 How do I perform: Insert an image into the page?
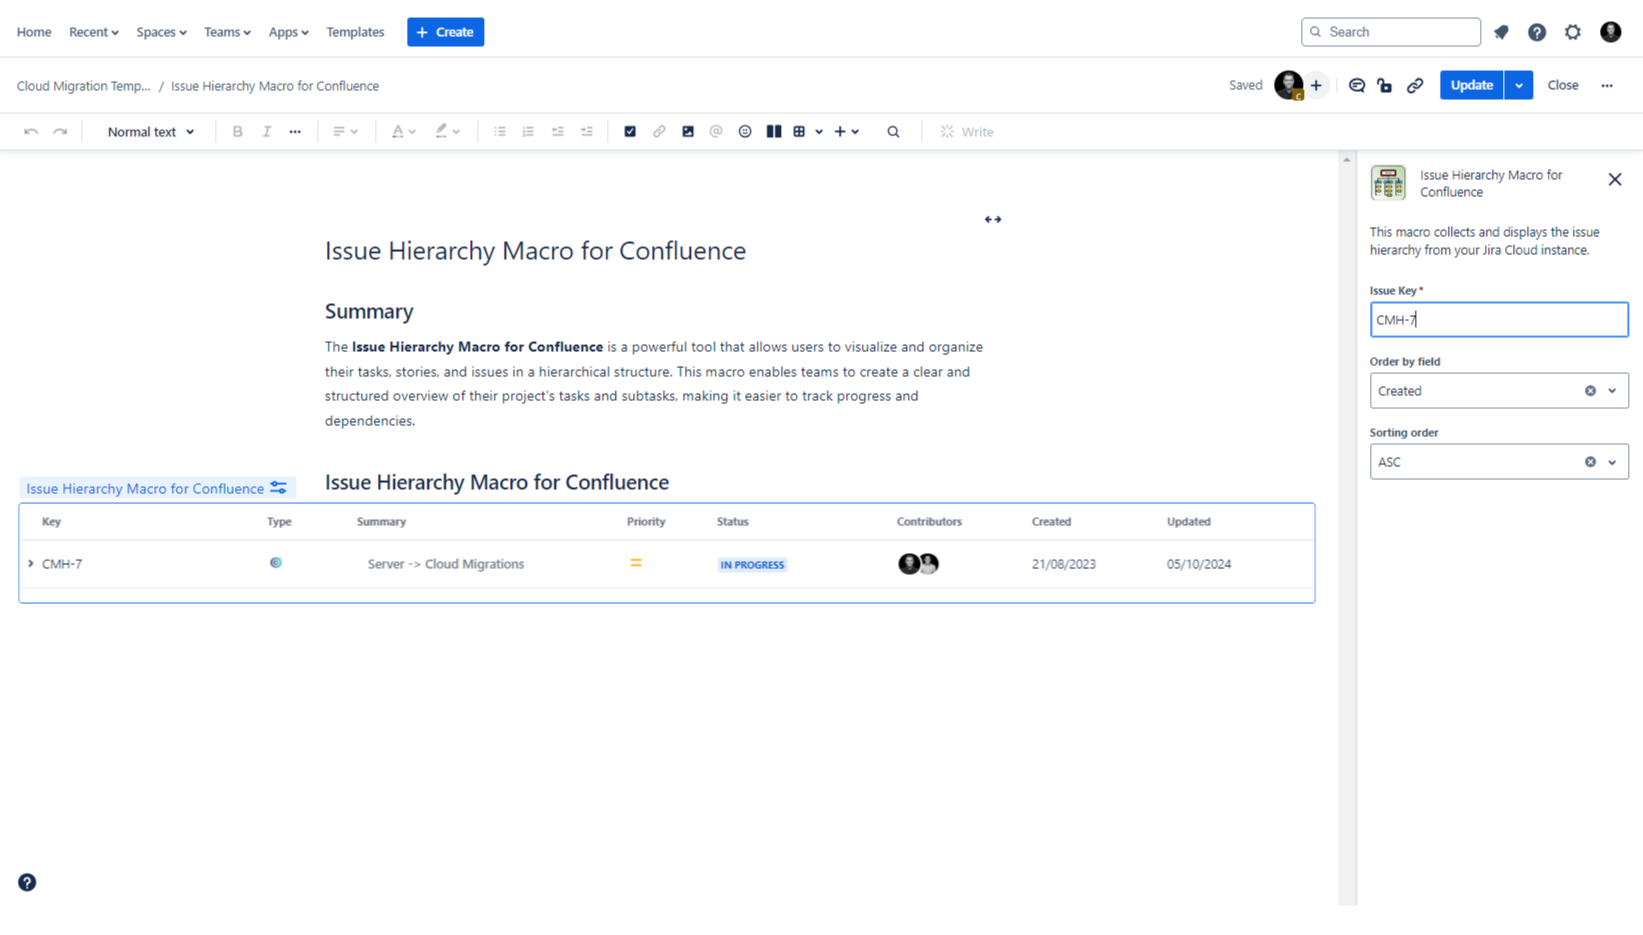point(687,131)
